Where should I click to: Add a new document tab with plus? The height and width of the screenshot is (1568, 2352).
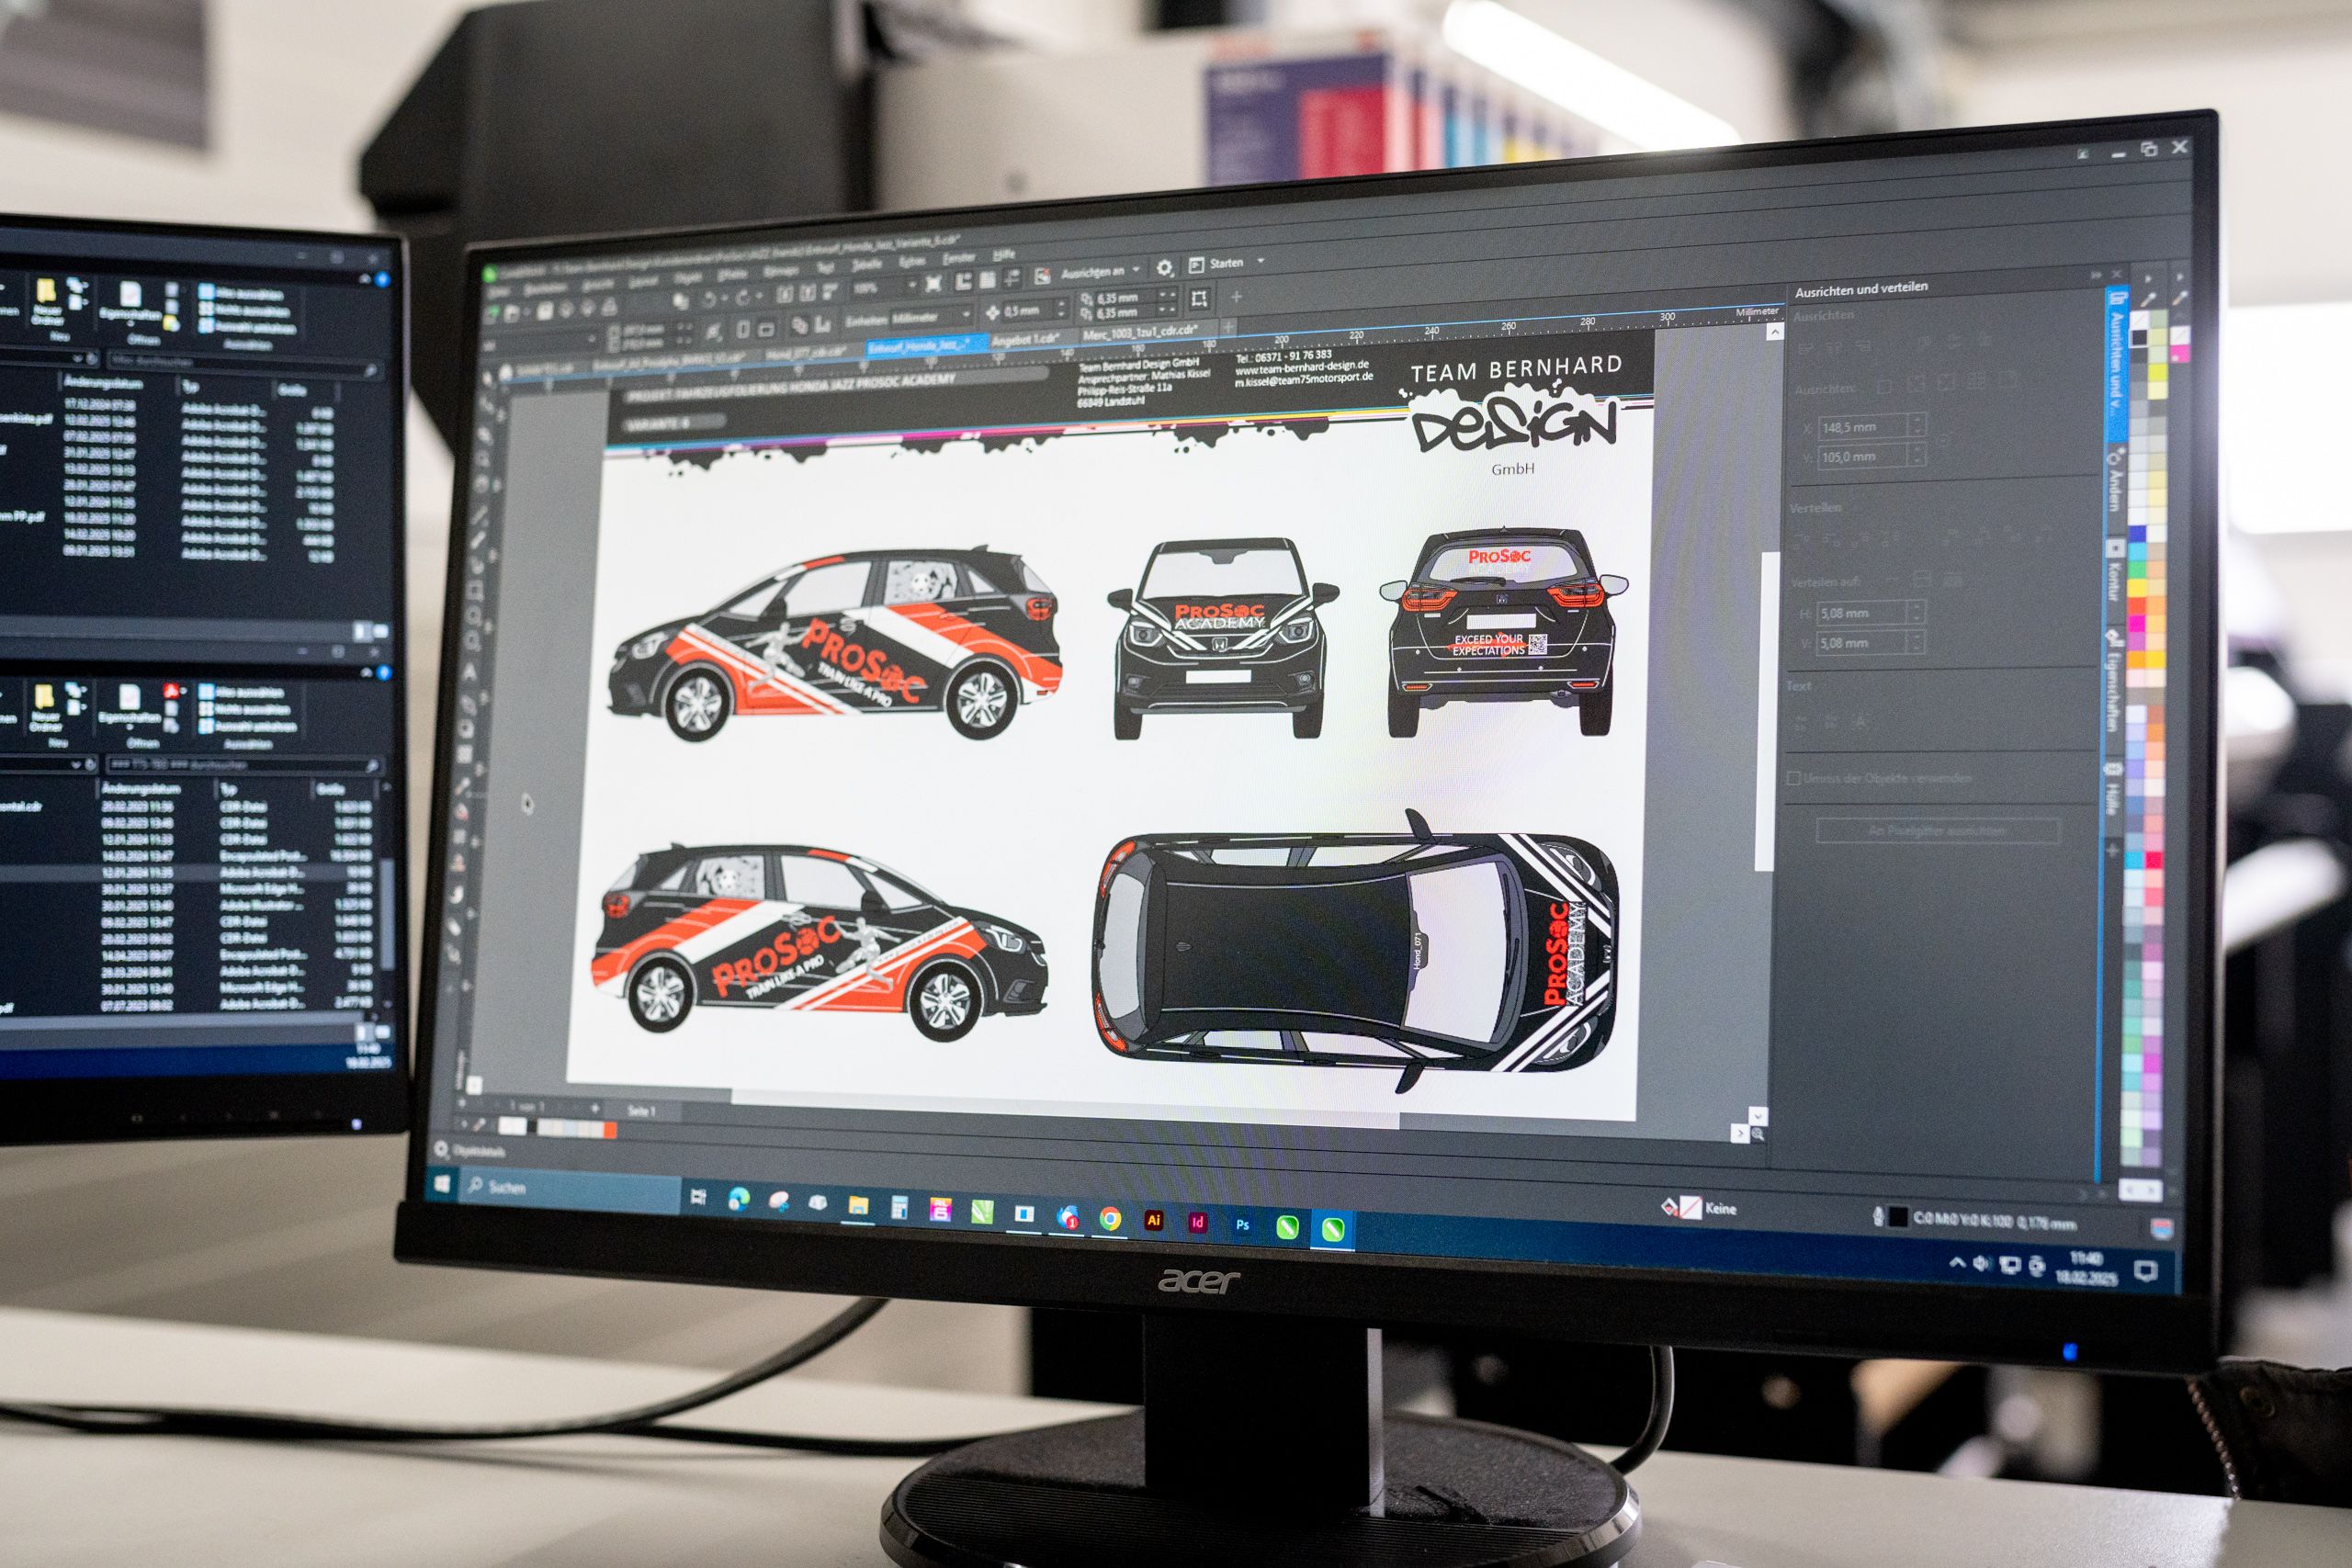(x=1228, y=327)
